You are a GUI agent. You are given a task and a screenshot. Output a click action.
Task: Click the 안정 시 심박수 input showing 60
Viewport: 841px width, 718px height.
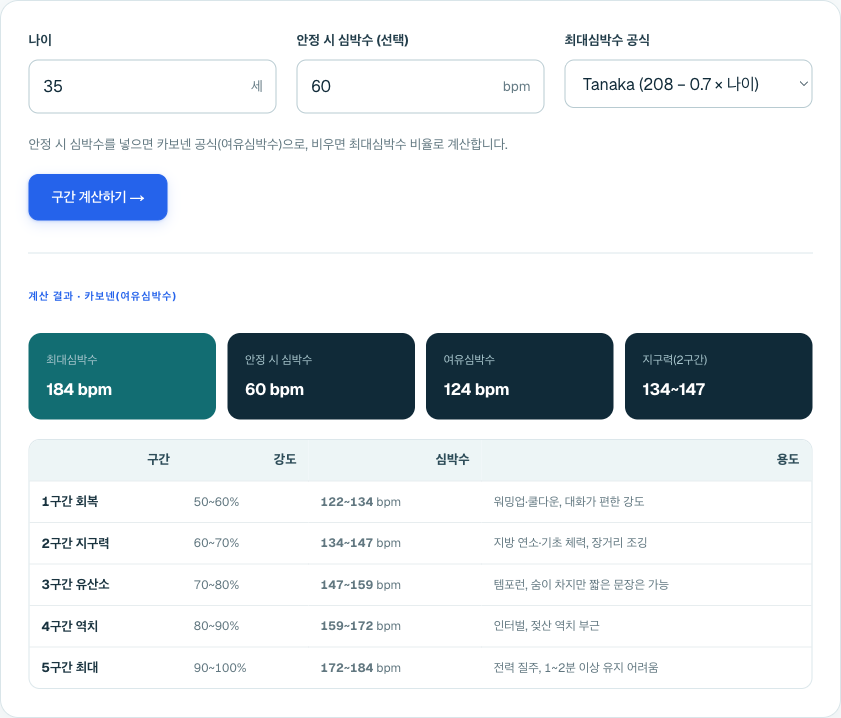pos(420,86)
